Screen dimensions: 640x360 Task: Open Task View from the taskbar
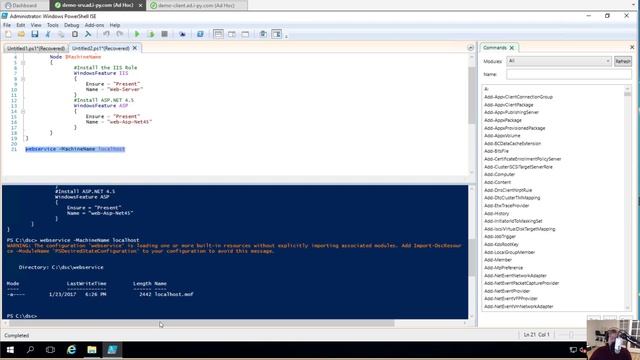pyautogui.click(x=50, y=350)
